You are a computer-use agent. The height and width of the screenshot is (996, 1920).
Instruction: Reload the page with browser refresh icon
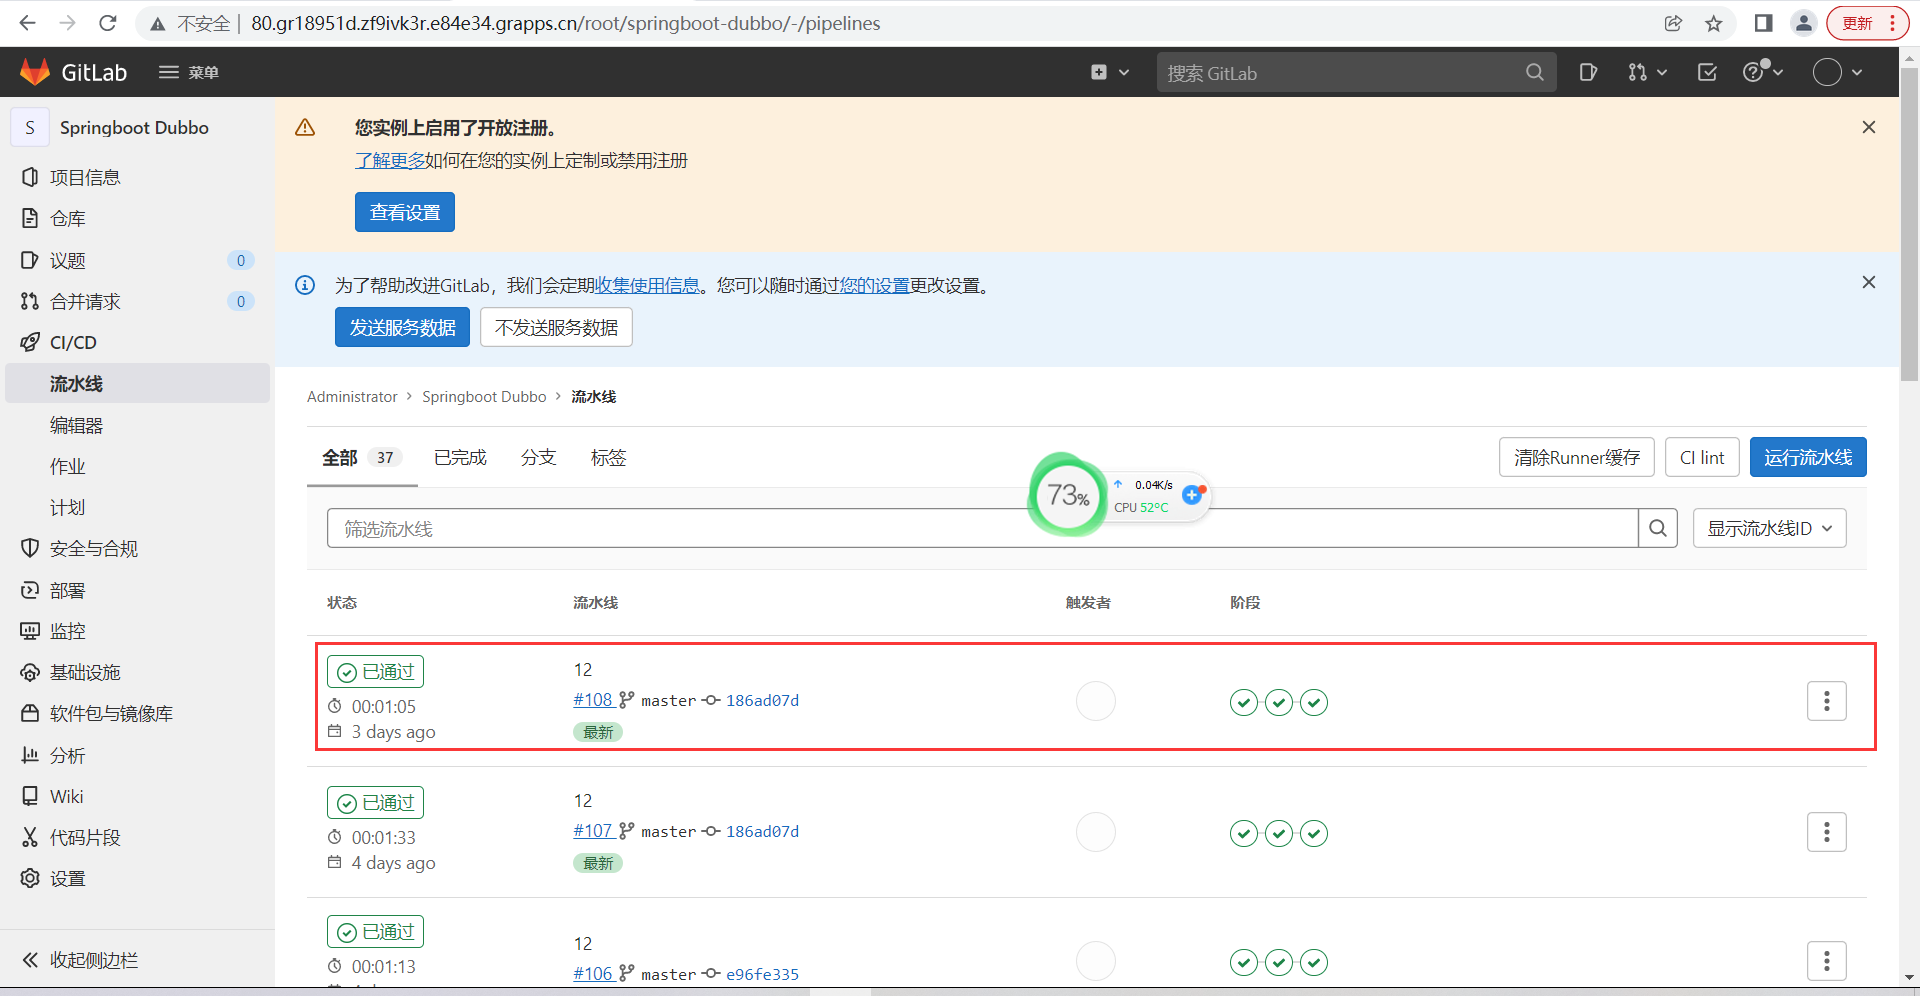pyautogui.click(x=107, y=23)
